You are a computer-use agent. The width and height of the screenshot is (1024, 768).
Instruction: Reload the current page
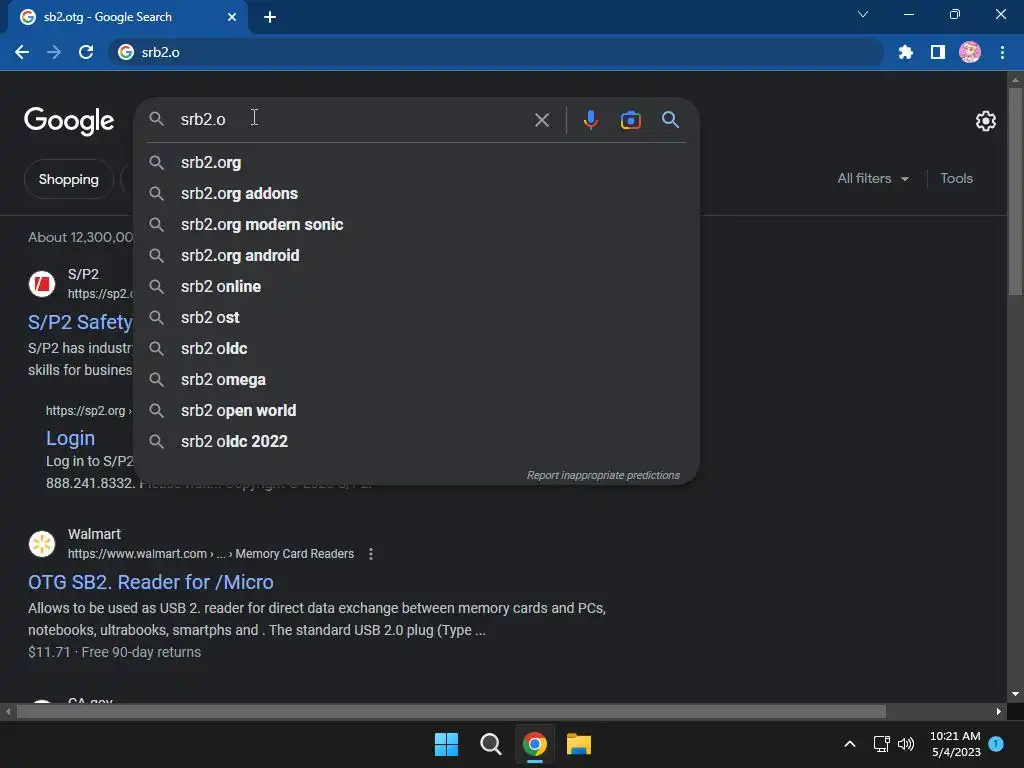86,52
